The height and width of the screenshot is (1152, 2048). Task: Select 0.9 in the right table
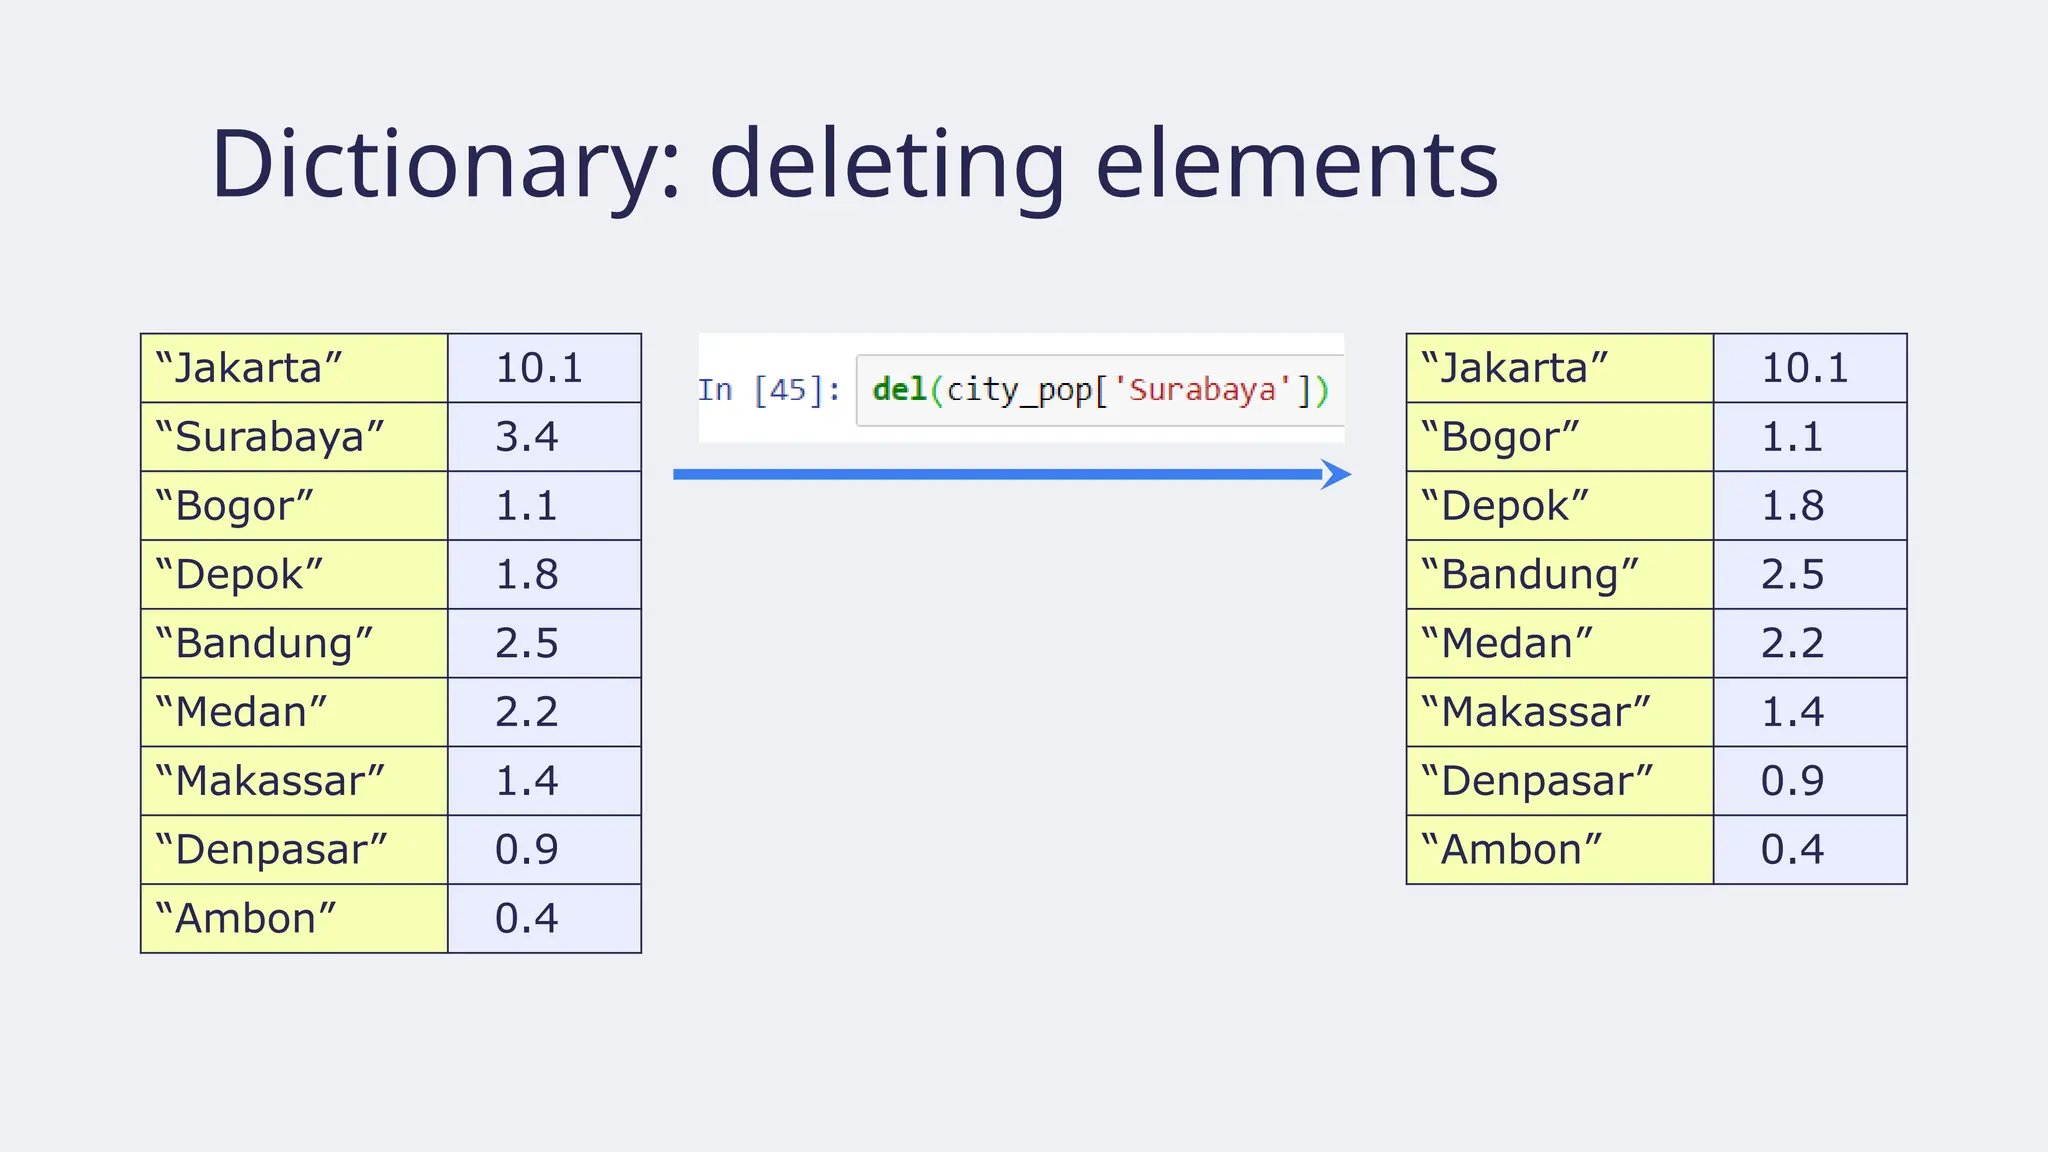pyautogui.click(x=1810, y=781)
